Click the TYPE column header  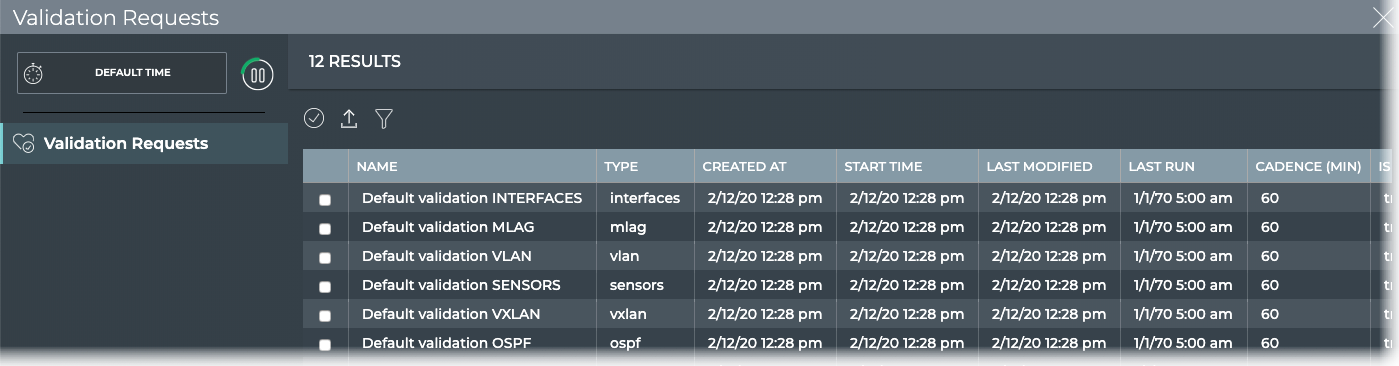[621, 166]
